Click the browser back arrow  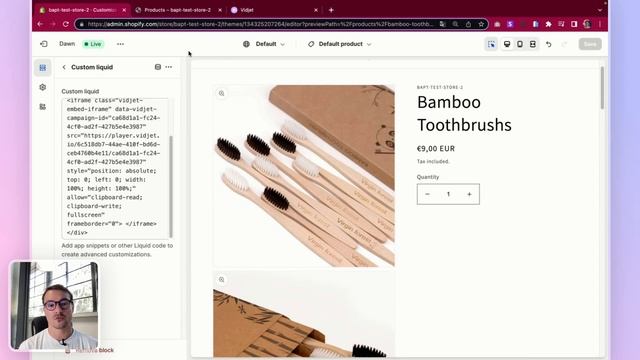40,24
